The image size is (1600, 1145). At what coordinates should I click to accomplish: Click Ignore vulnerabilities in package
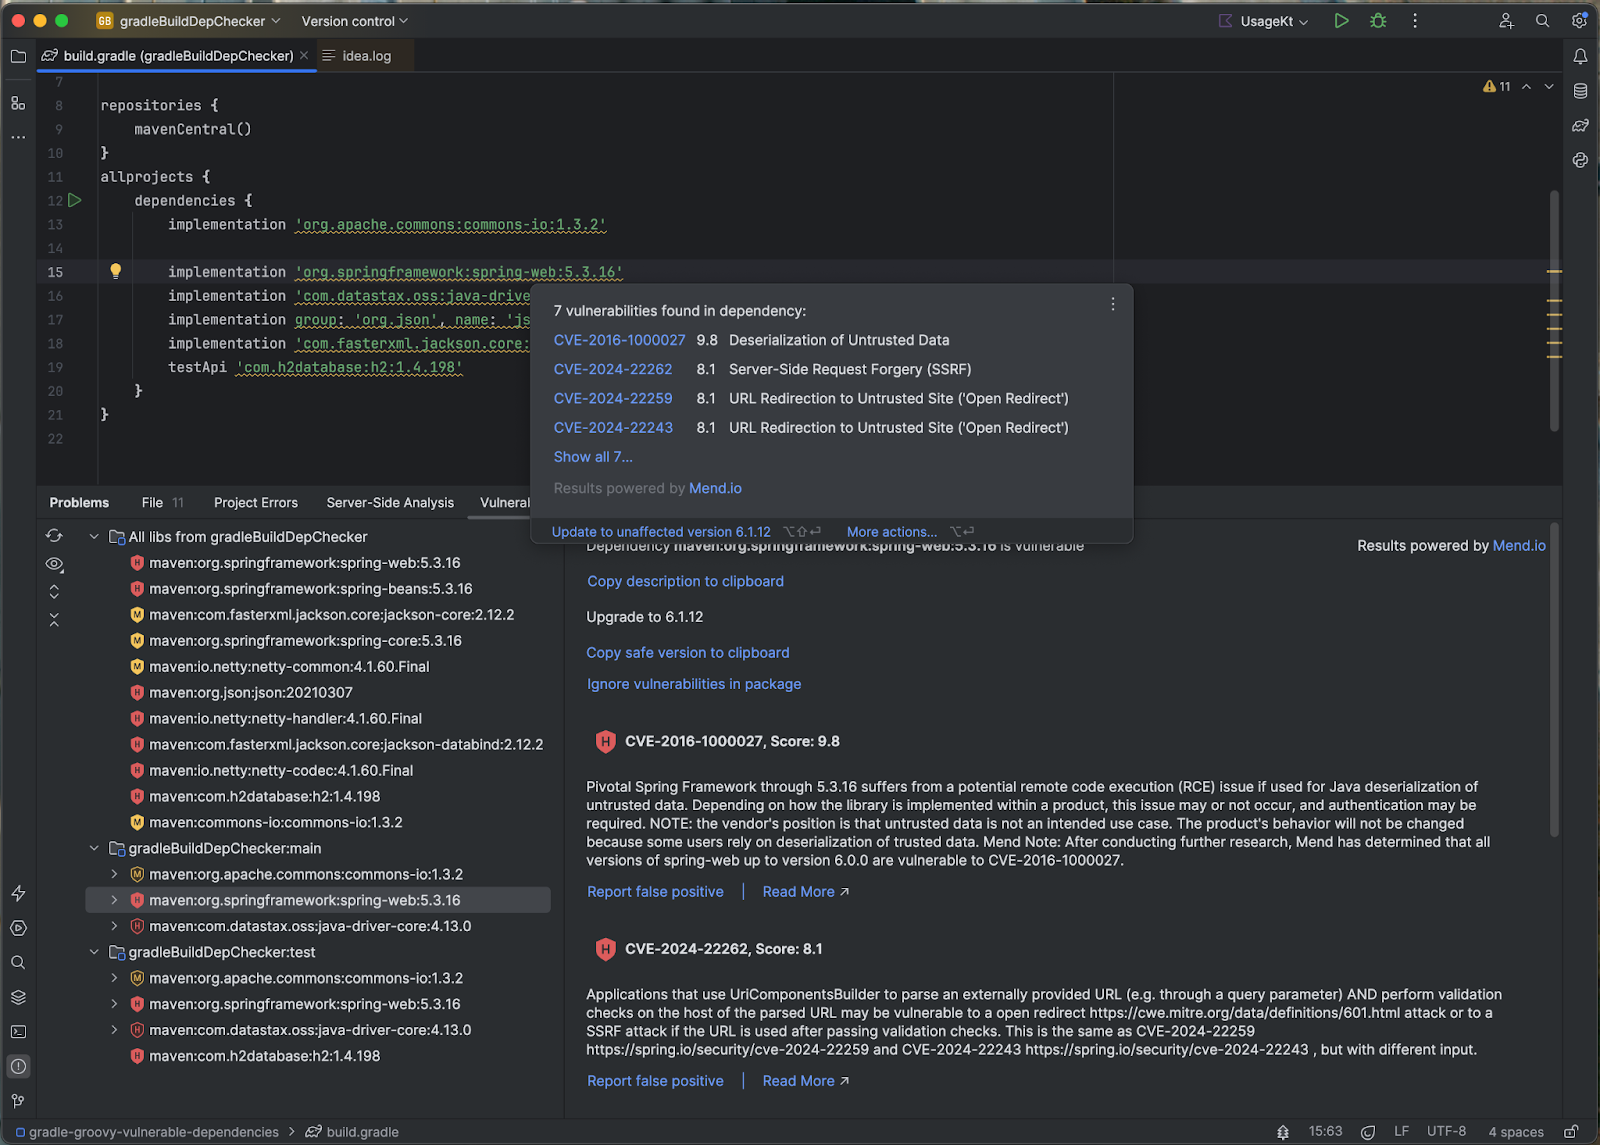point(694,684)
